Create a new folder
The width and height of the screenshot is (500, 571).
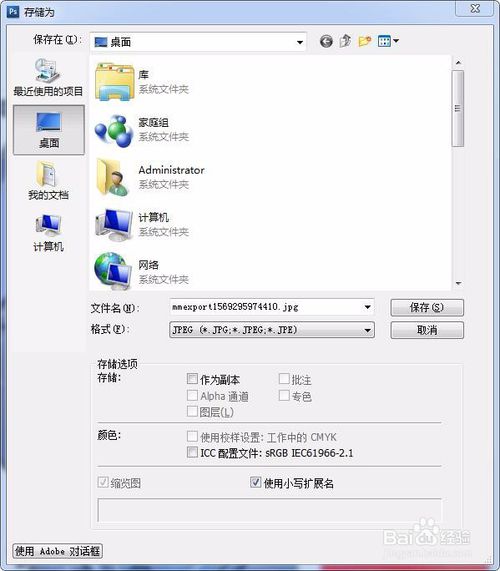pos(365,41)
